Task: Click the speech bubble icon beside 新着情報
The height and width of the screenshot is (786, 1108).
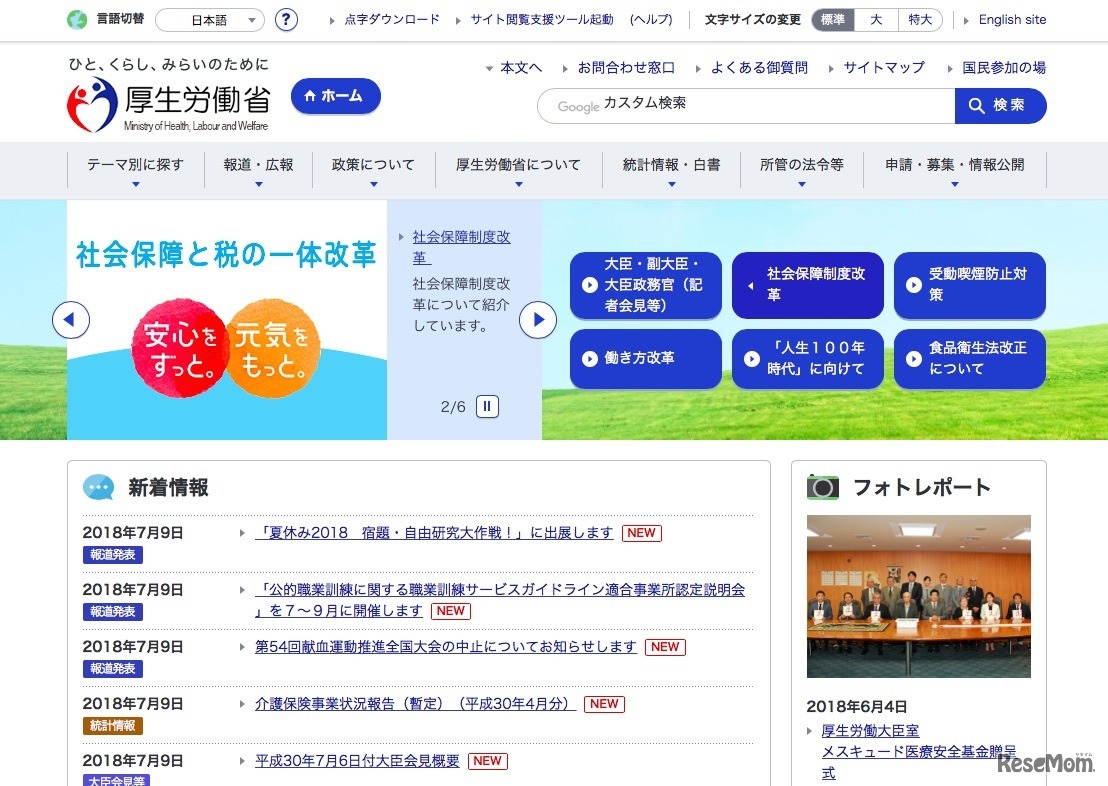Action: [x=99, y=487]
